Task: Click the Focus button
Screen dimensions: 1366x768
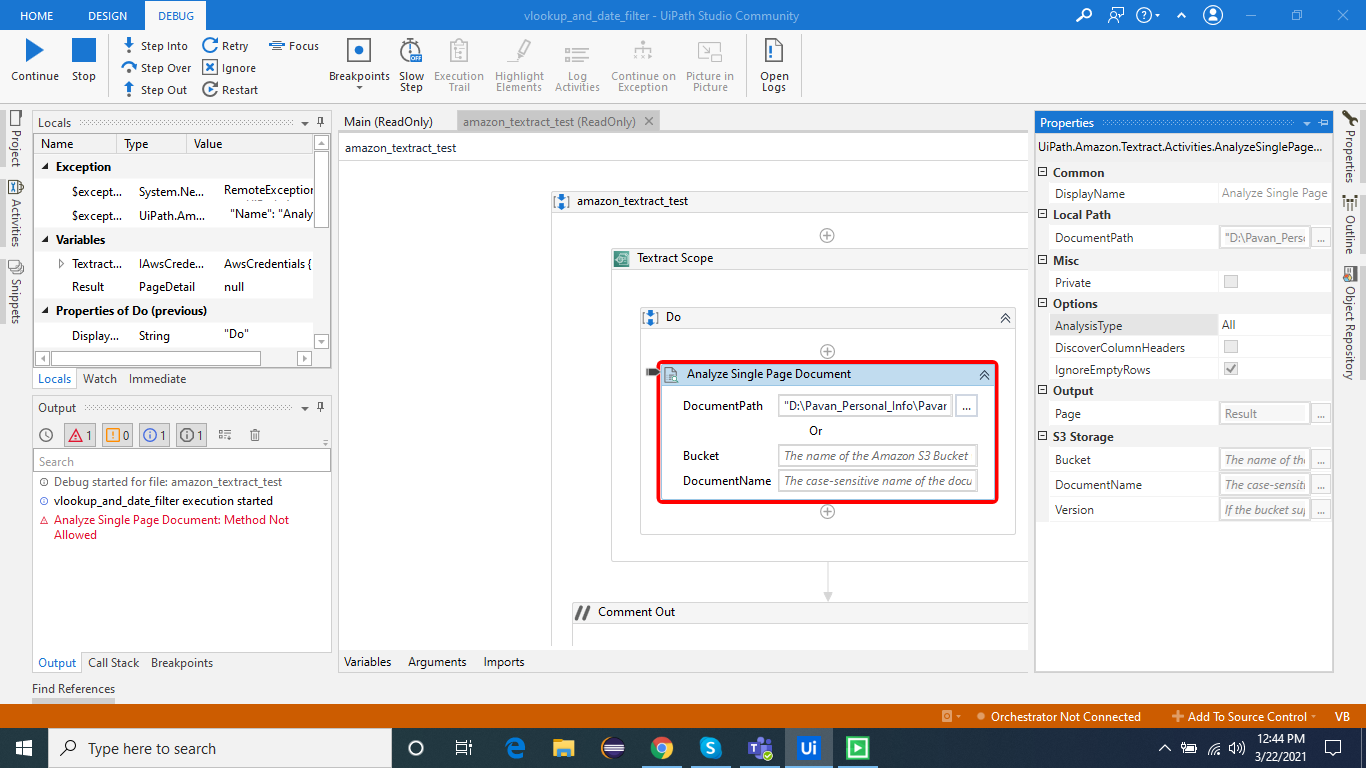Action: pyautogui.click(x=294, y=46)
